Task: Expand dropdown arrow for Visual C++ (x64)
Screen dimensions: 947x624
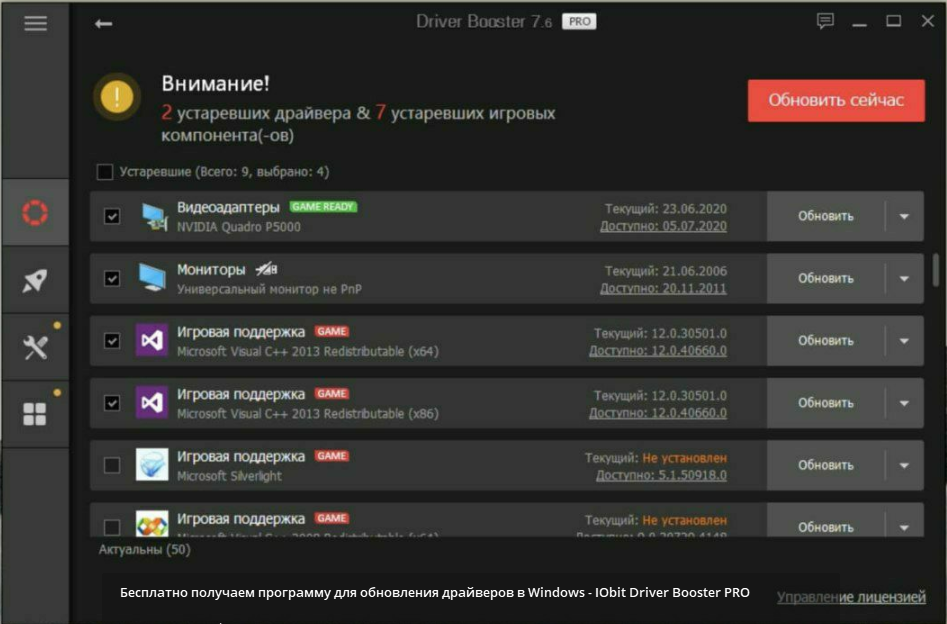Action: [x=904, y=341]
